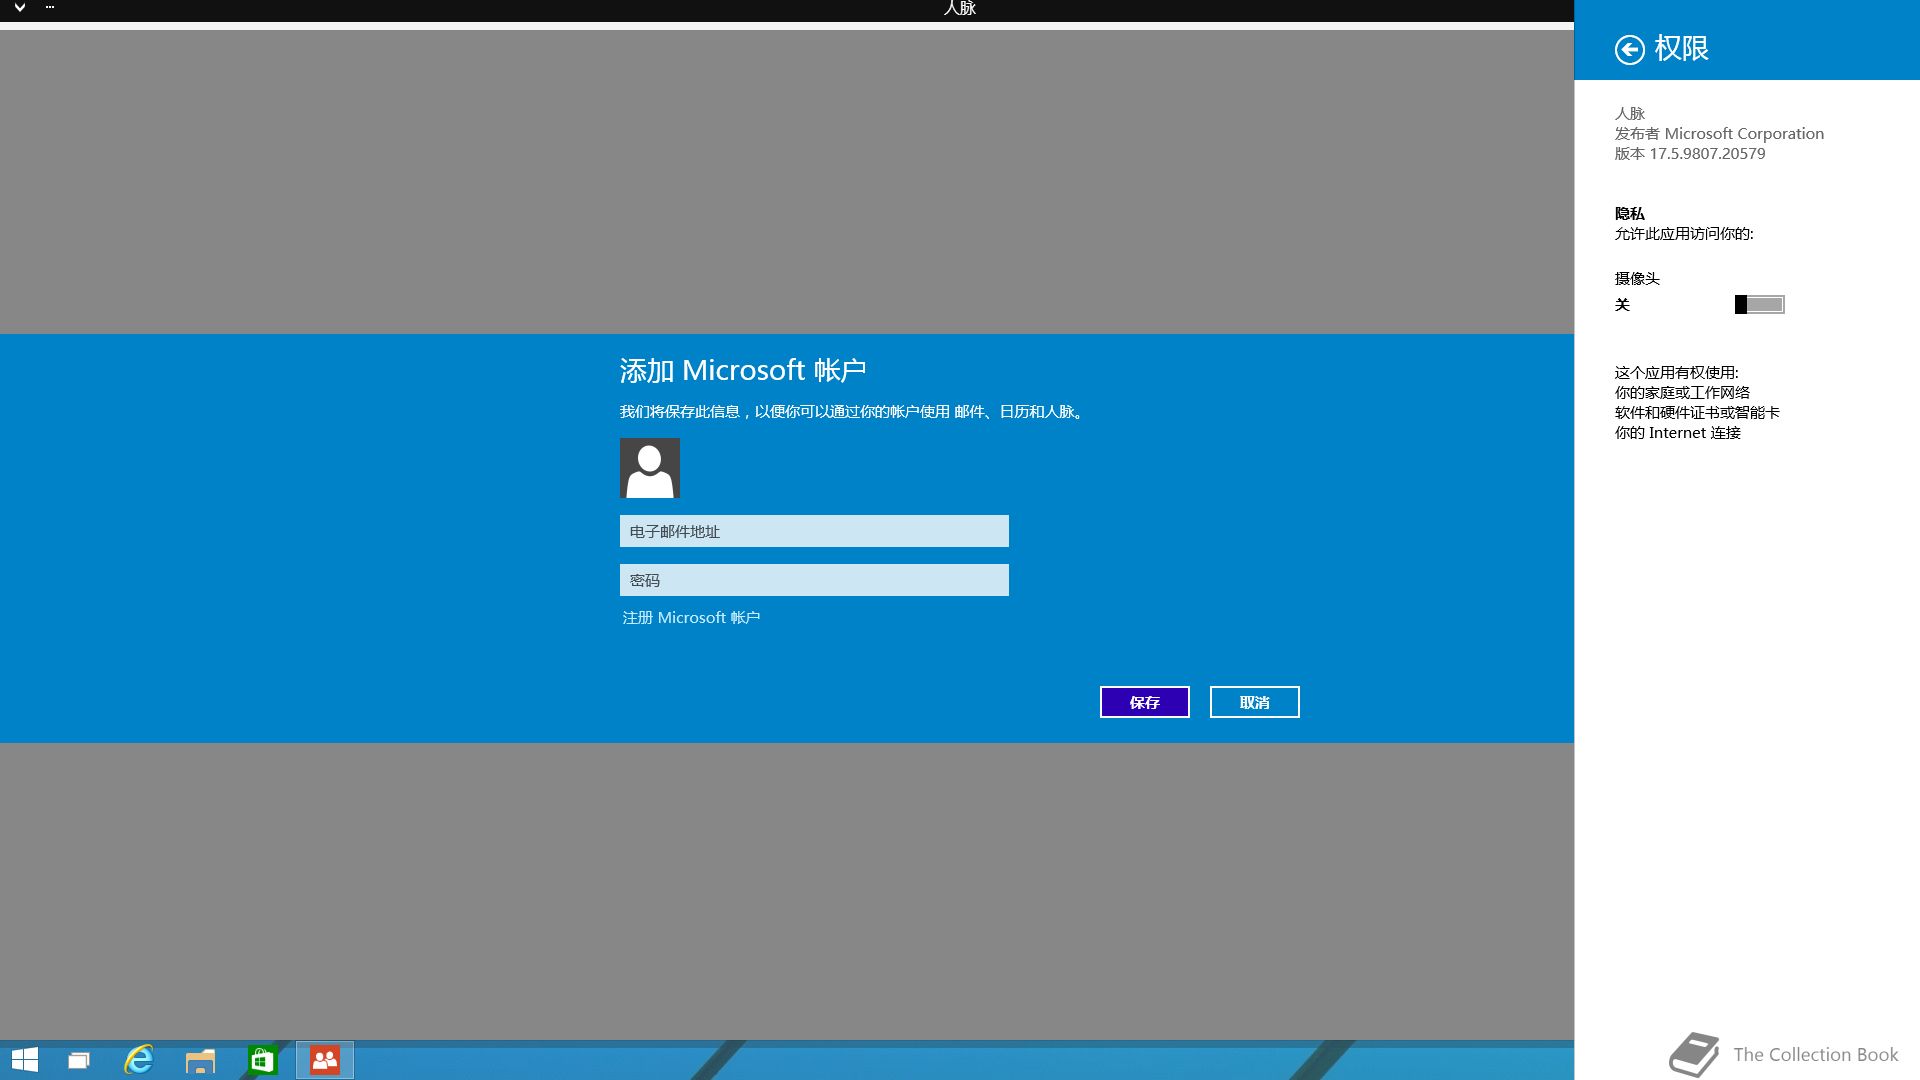Open the title bar ellipsis options
This screenshot has width=1920, height=1080.
click(50, 7)
